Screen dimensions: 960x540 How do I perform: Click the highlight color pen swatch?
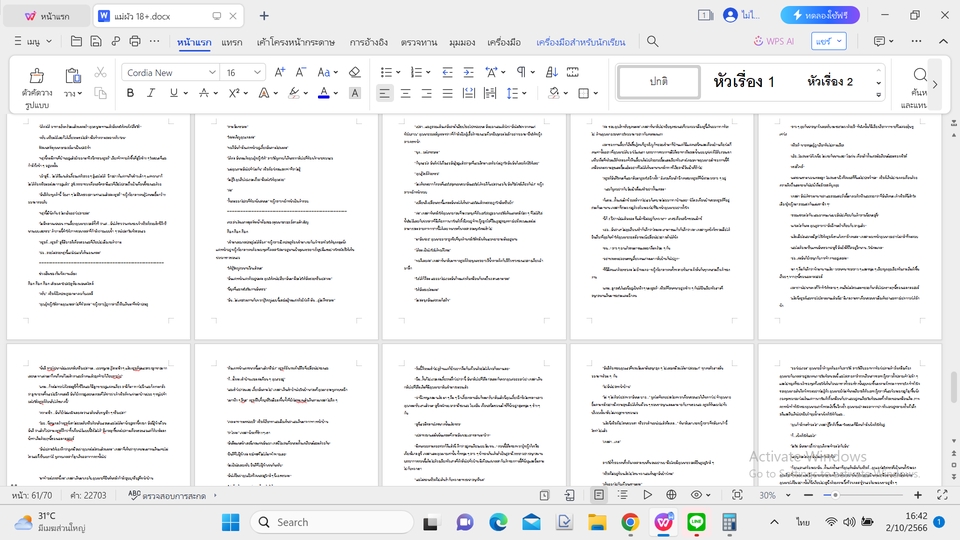[294, 93]
